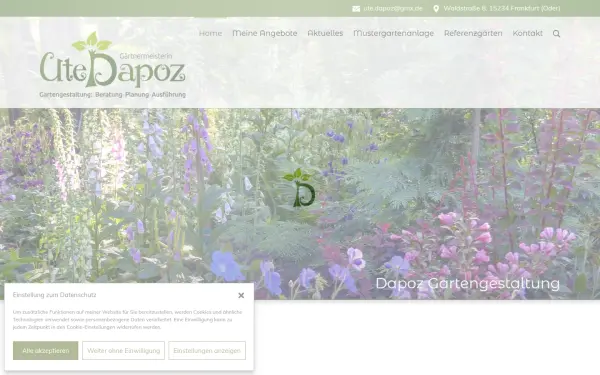
Task: Click ute.dapoz@gmx.de email address link
Action: click(x=393, y=8)
